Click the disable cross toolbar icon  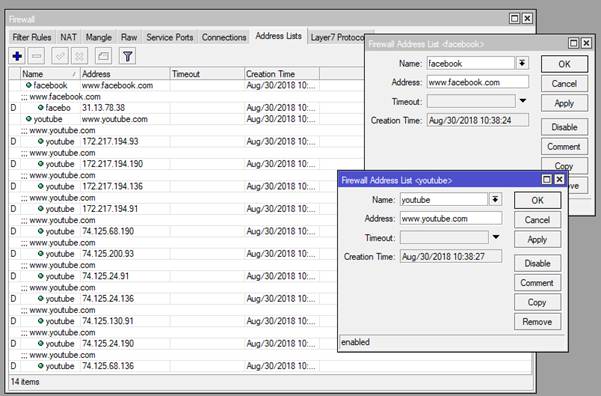tap(79, 56)
